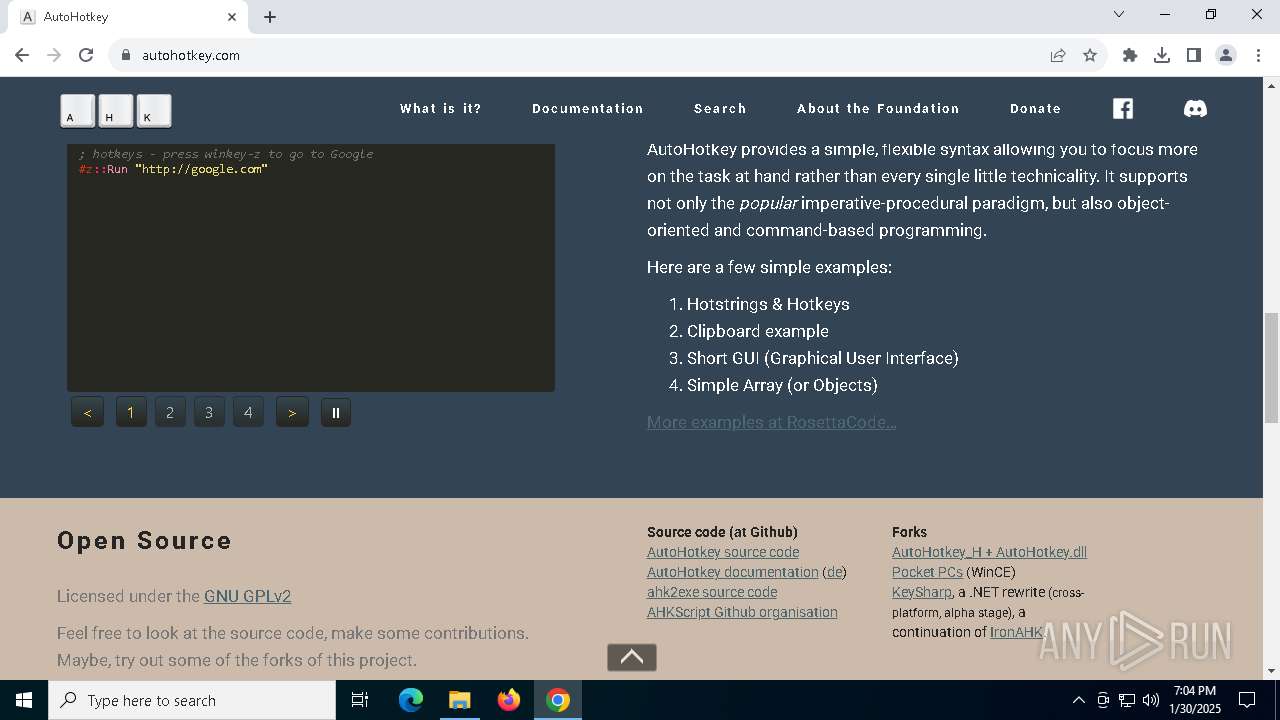
Task: Open the Donate menu item
Action: pyautogui.click(x=1036, y=108)
